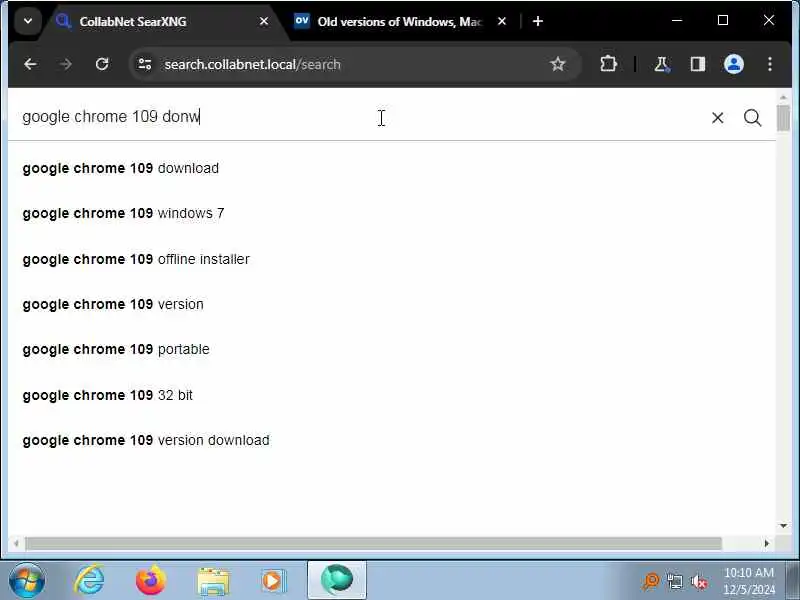Open Chrome Labs flask icon

[x=662, y=64]
